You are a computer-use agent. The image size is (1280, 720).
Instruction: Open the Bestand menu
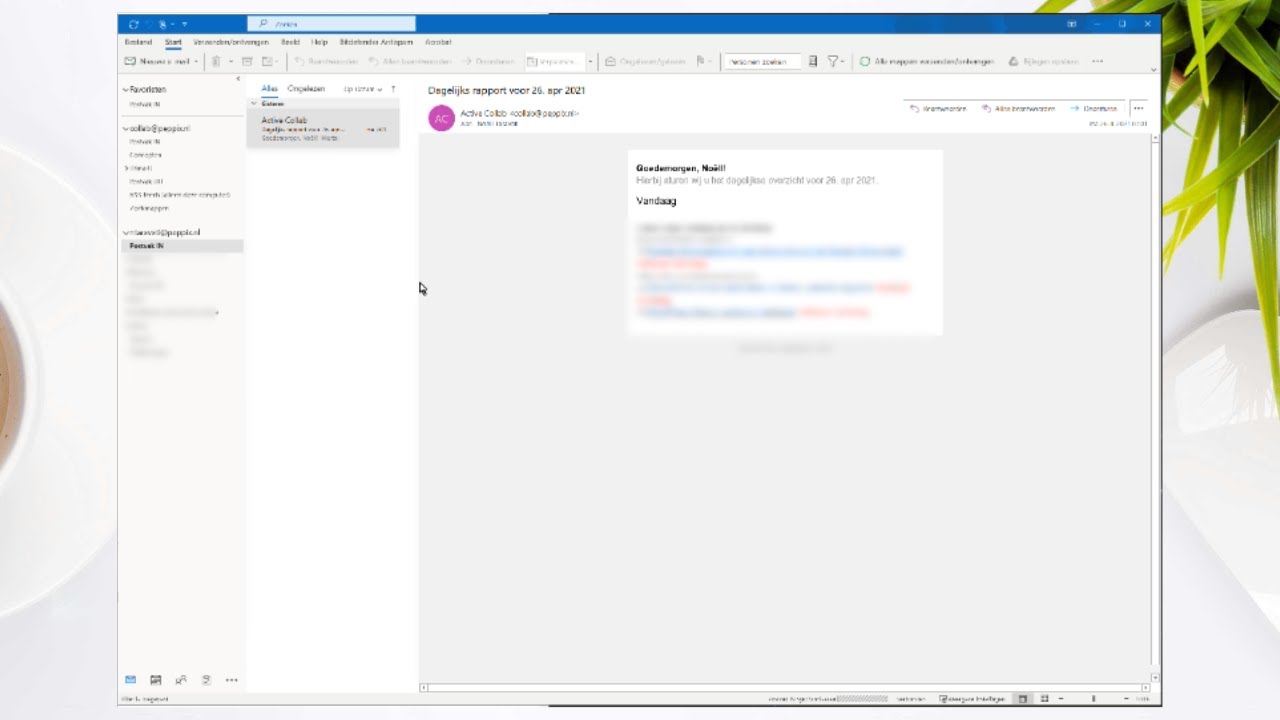click(x=138, y=42)
